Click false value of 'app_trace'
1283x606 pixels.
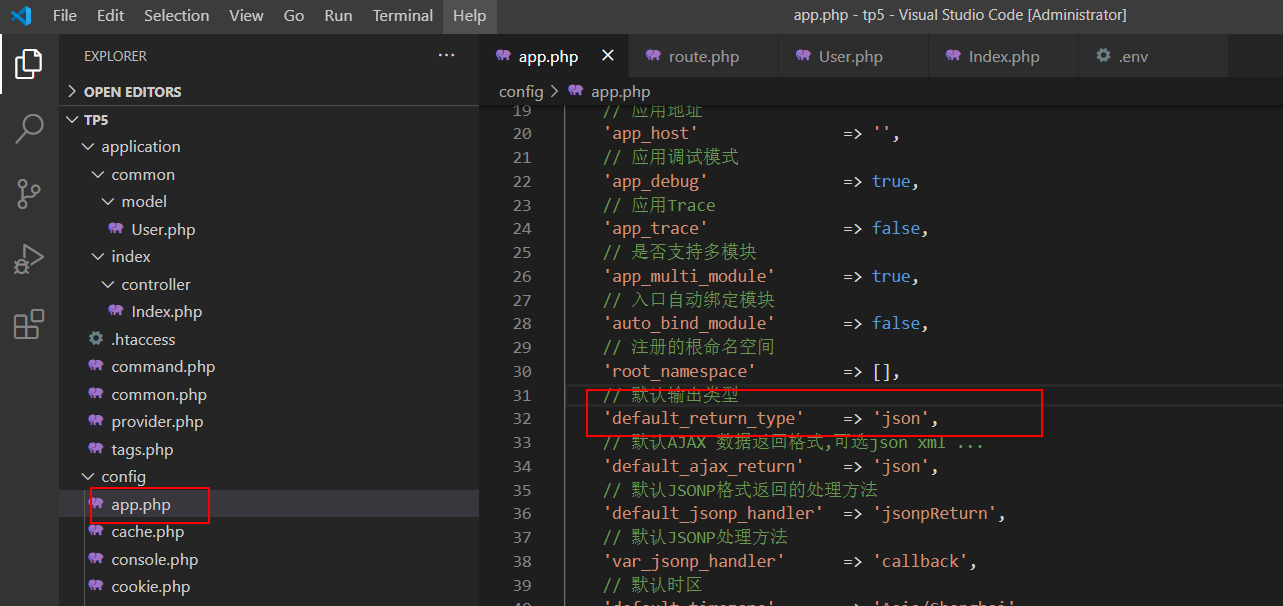point(896,228)
